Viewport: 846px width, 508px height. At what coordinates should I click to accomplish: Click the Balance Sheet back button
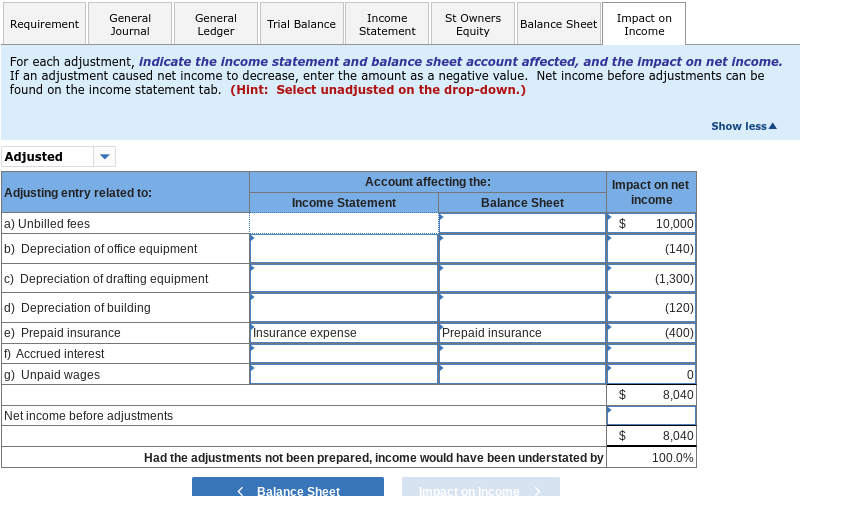[288, 487]
